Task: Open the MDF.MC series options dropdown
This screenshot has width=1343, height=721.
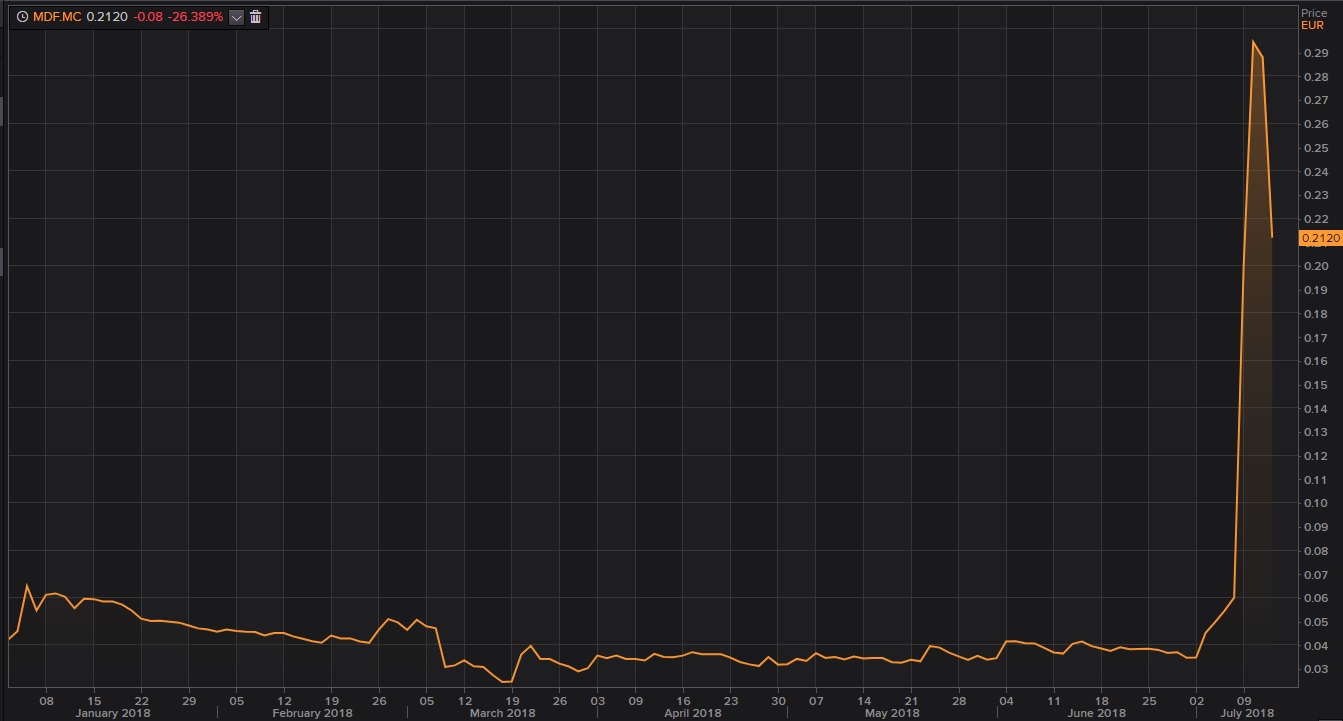Action: [236, 17]
